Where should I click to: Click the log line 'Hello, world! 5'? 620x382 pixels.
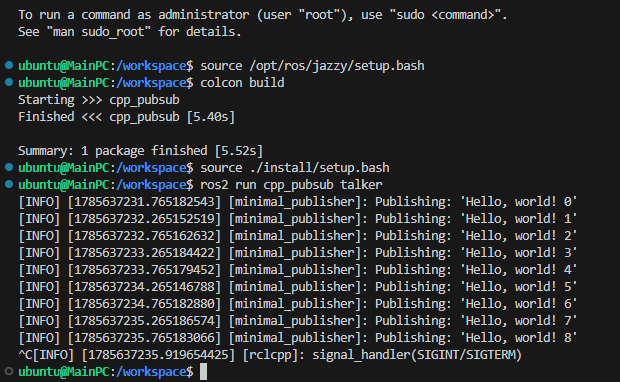297,287
